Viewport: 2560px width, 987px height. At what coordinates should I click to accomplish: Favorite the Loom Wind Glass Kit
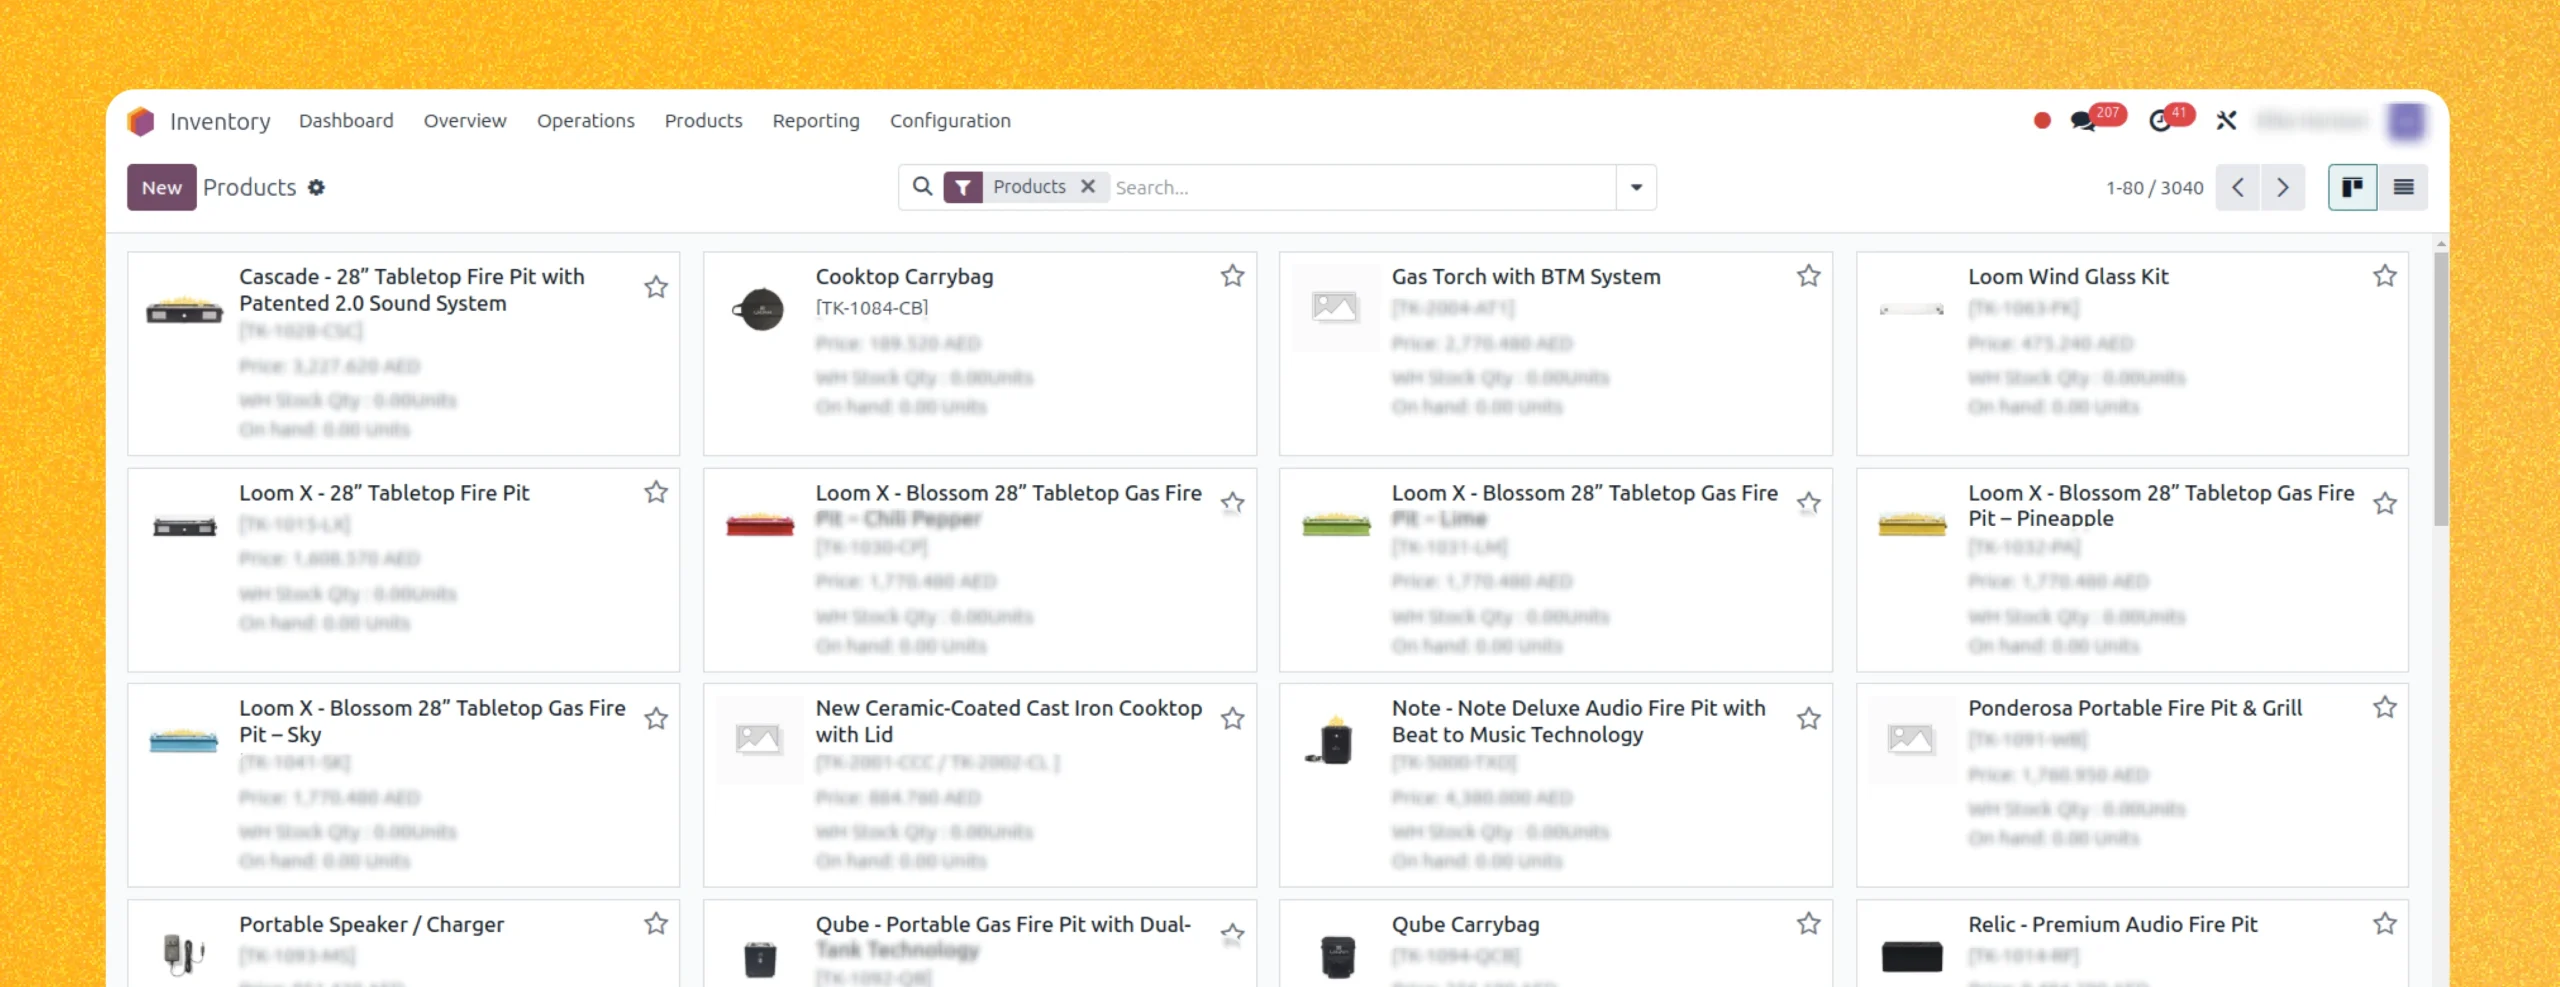pos(2385,276)
